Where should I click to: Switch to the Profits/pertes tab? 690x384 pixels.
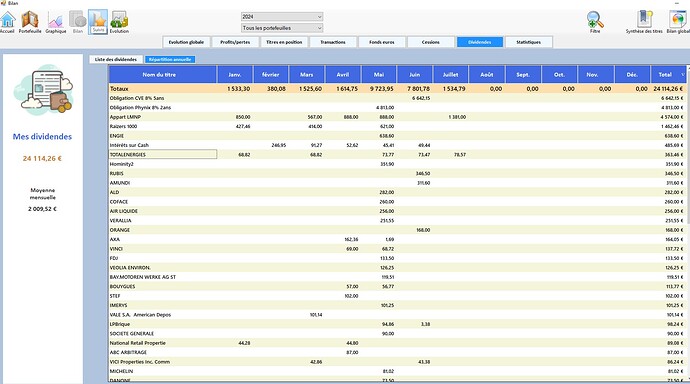[x=235, y=42]
